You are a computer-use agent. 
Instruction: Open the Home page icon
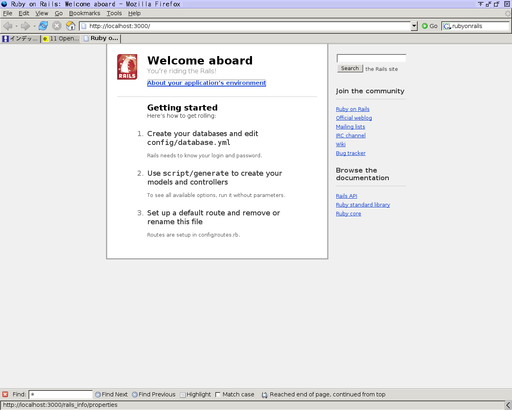pyautogui.click(x=71, y=26)
